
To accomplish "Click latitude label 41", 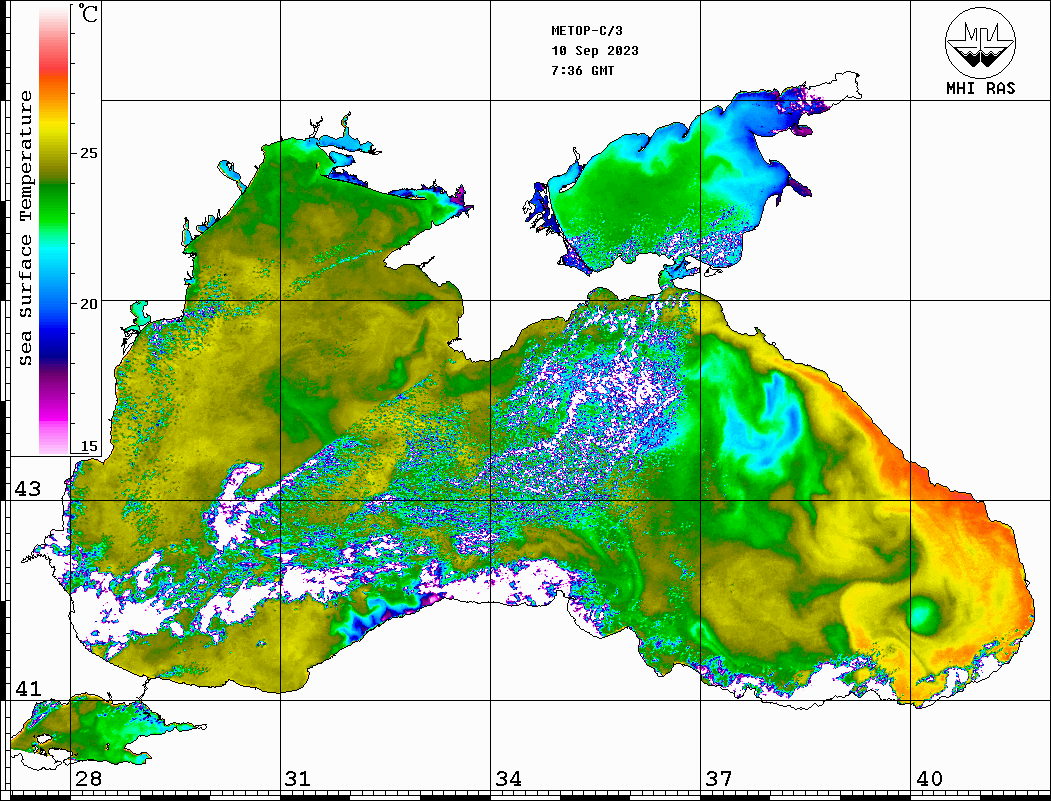I will (x=27, y=688).
